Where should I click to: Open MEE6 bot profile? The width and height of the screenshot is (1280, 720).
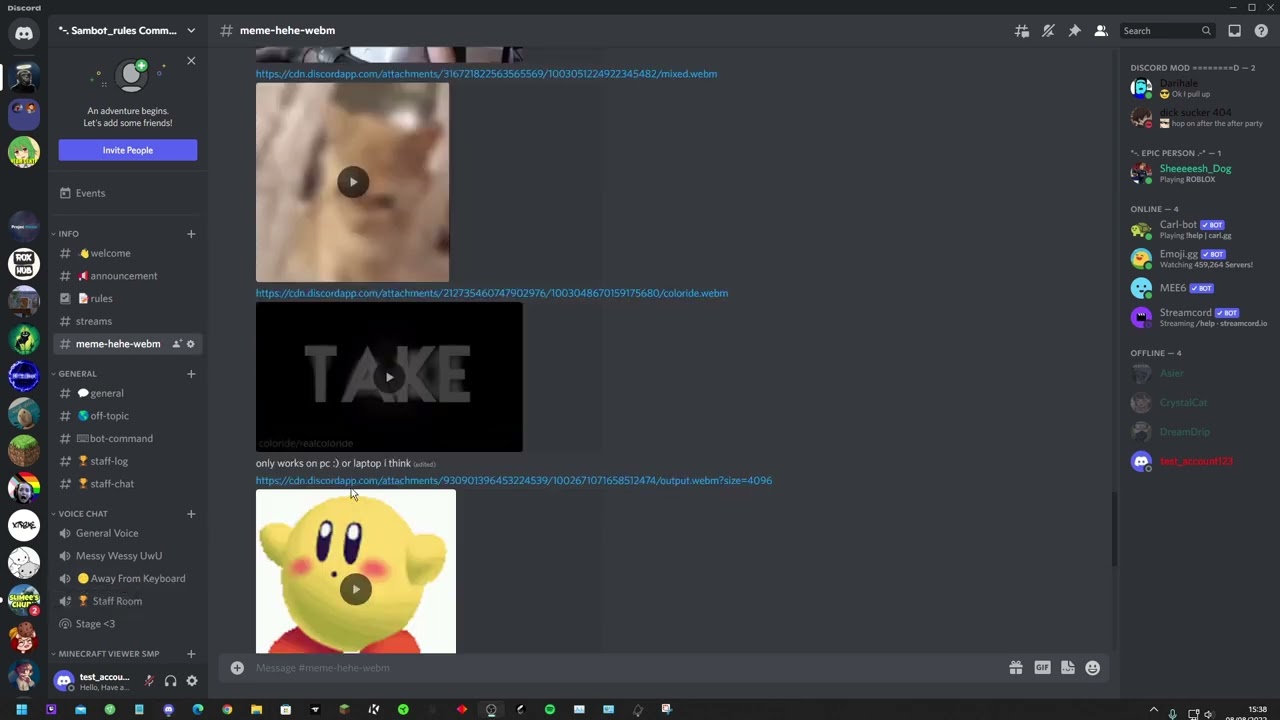[1198, 288]
